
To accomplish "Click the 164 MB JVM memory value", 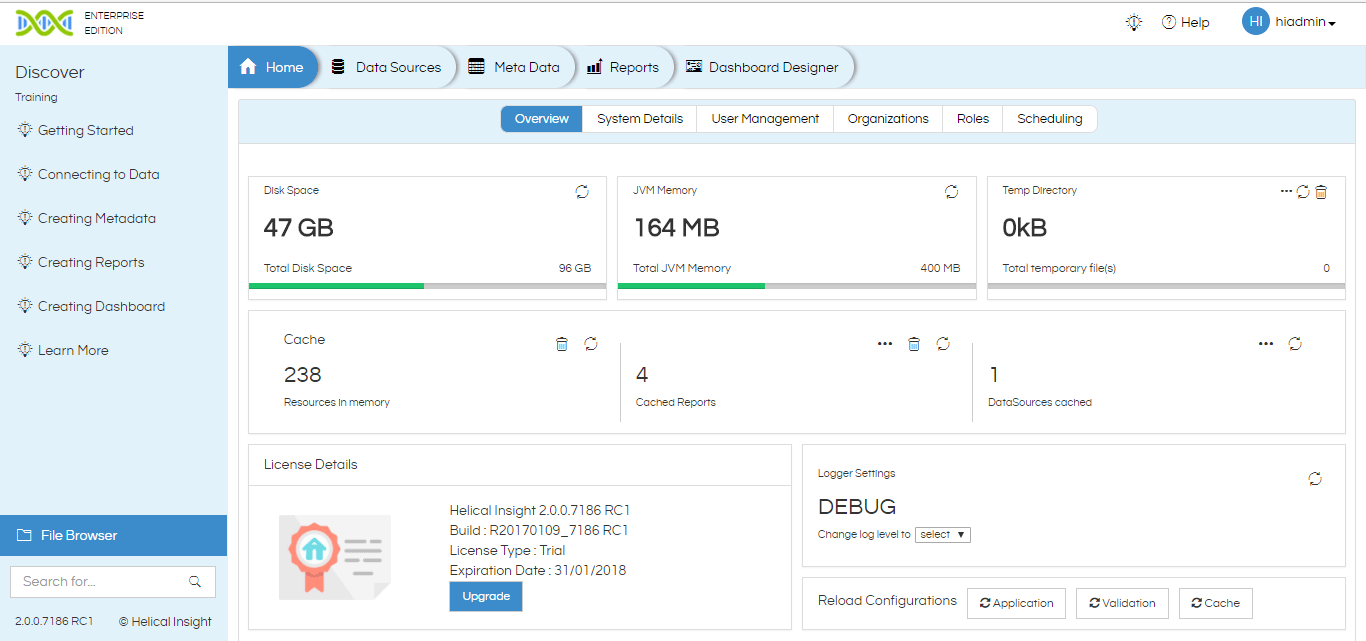I will [676, 228].
